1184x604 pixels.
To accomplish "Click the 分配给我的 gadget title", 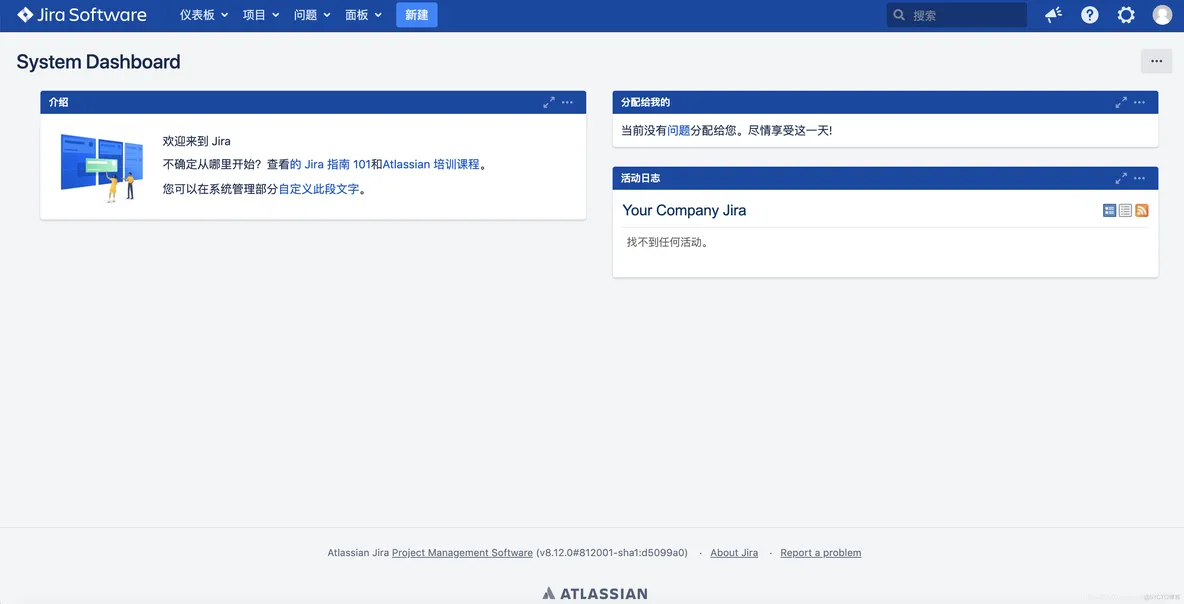I will point(646,102).
